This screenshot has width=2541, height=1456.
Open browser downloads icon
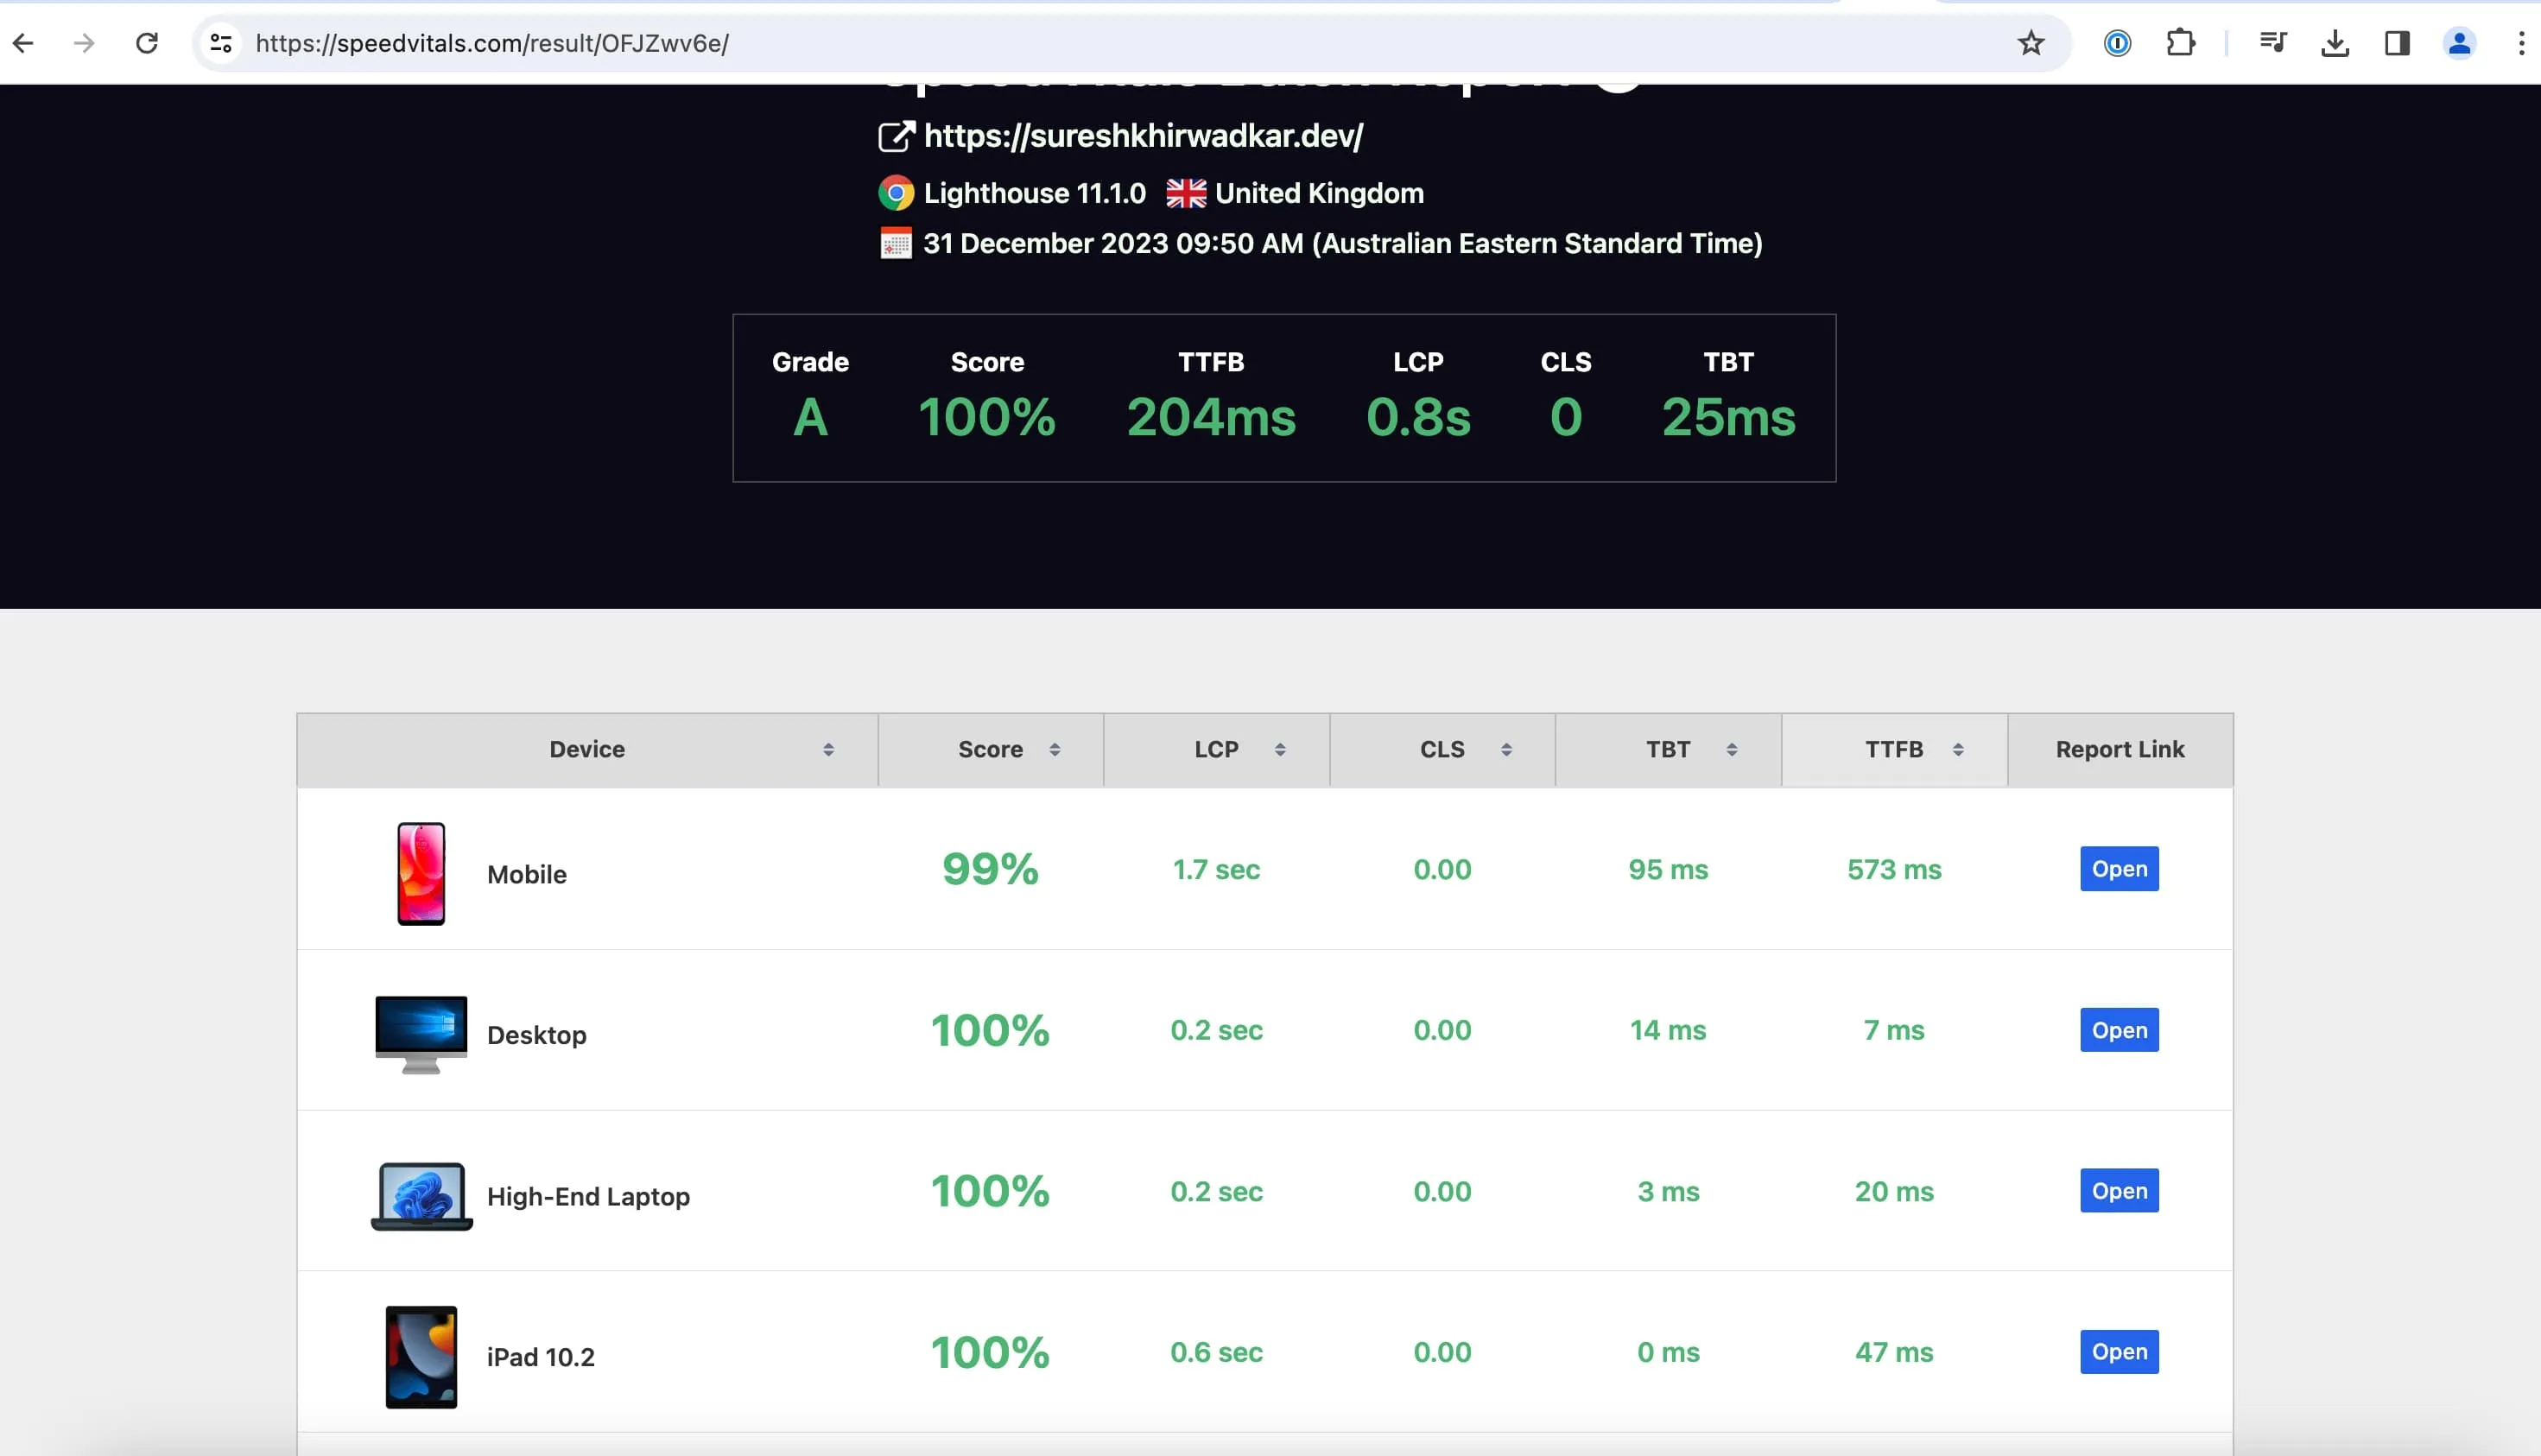point(2334,43)
